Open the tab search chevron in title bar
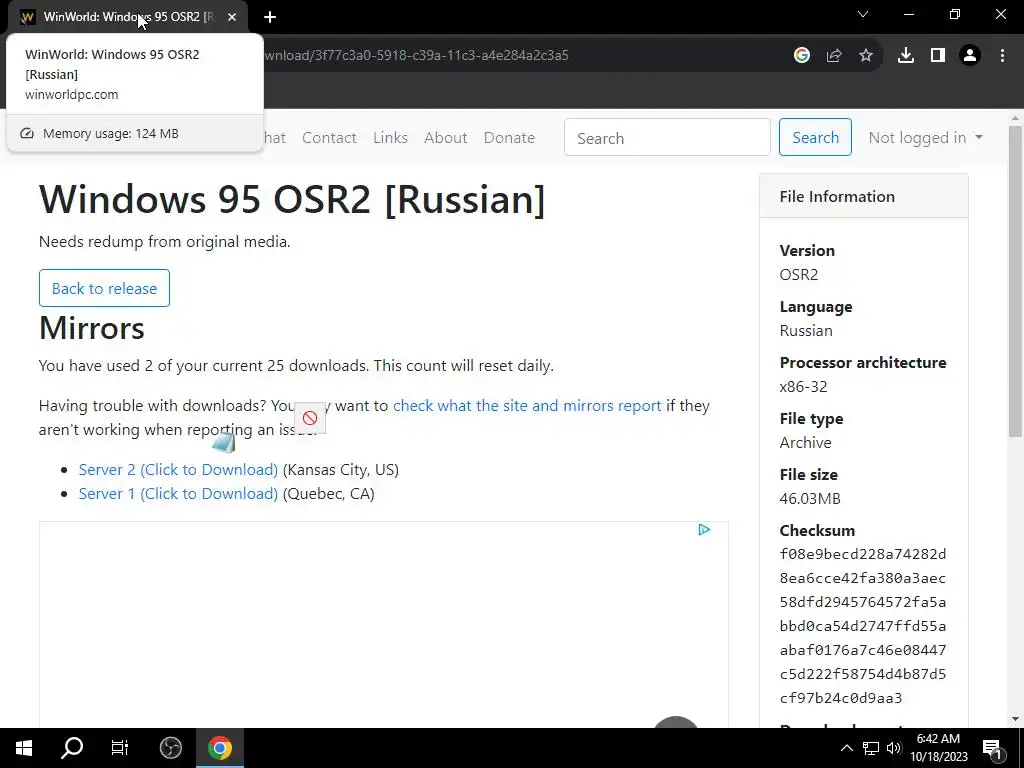 pyautogui.click(x=863, y=14)
